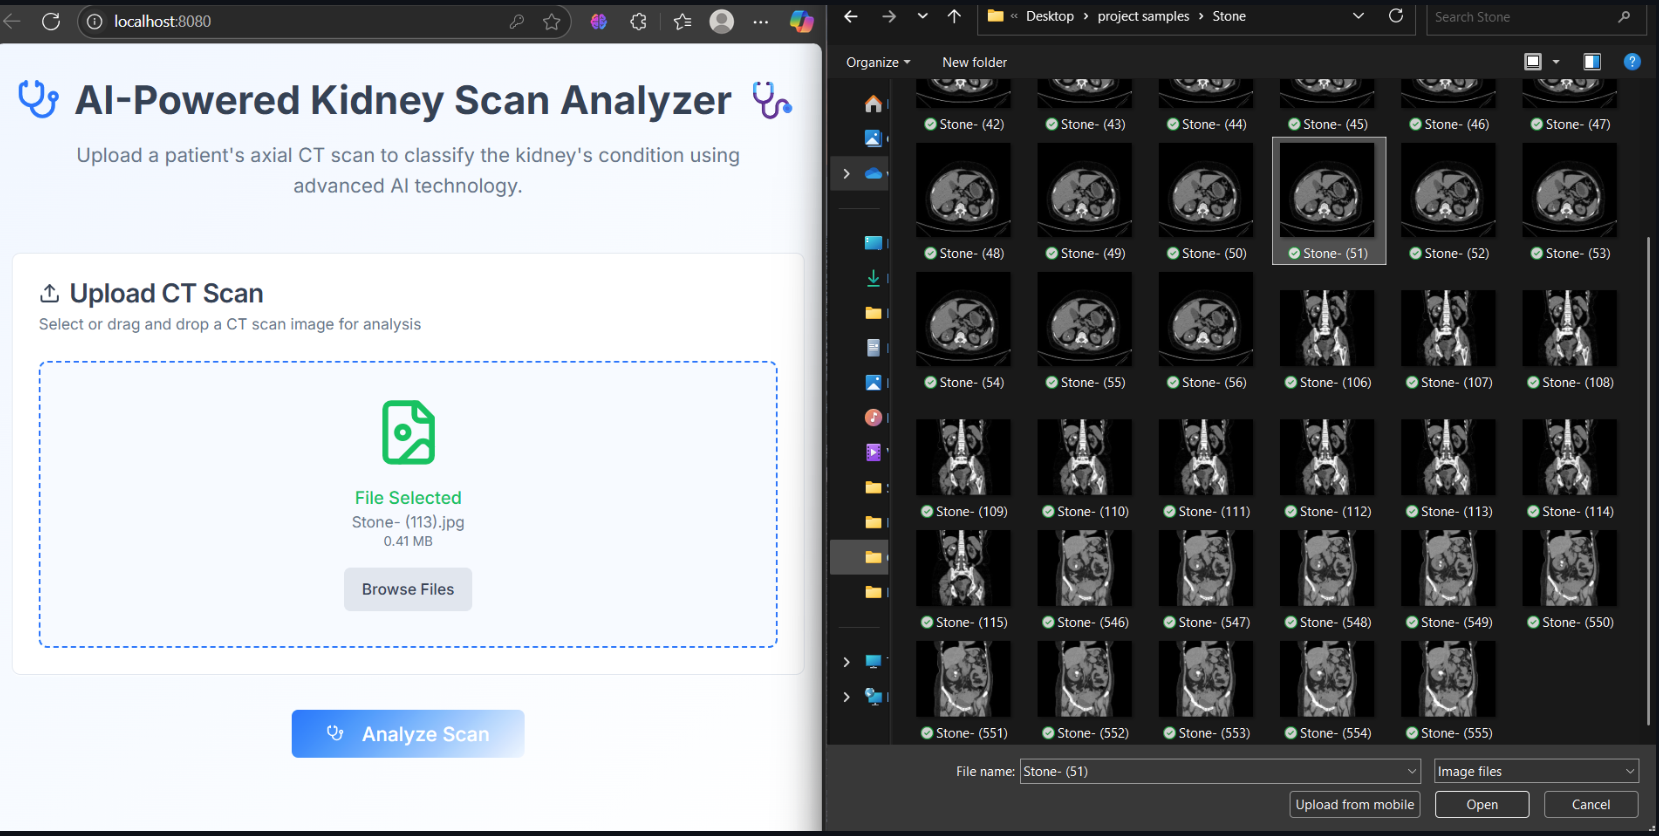
Task: Select thumbnail Stone- (546)
Action: pos(1085,580)
